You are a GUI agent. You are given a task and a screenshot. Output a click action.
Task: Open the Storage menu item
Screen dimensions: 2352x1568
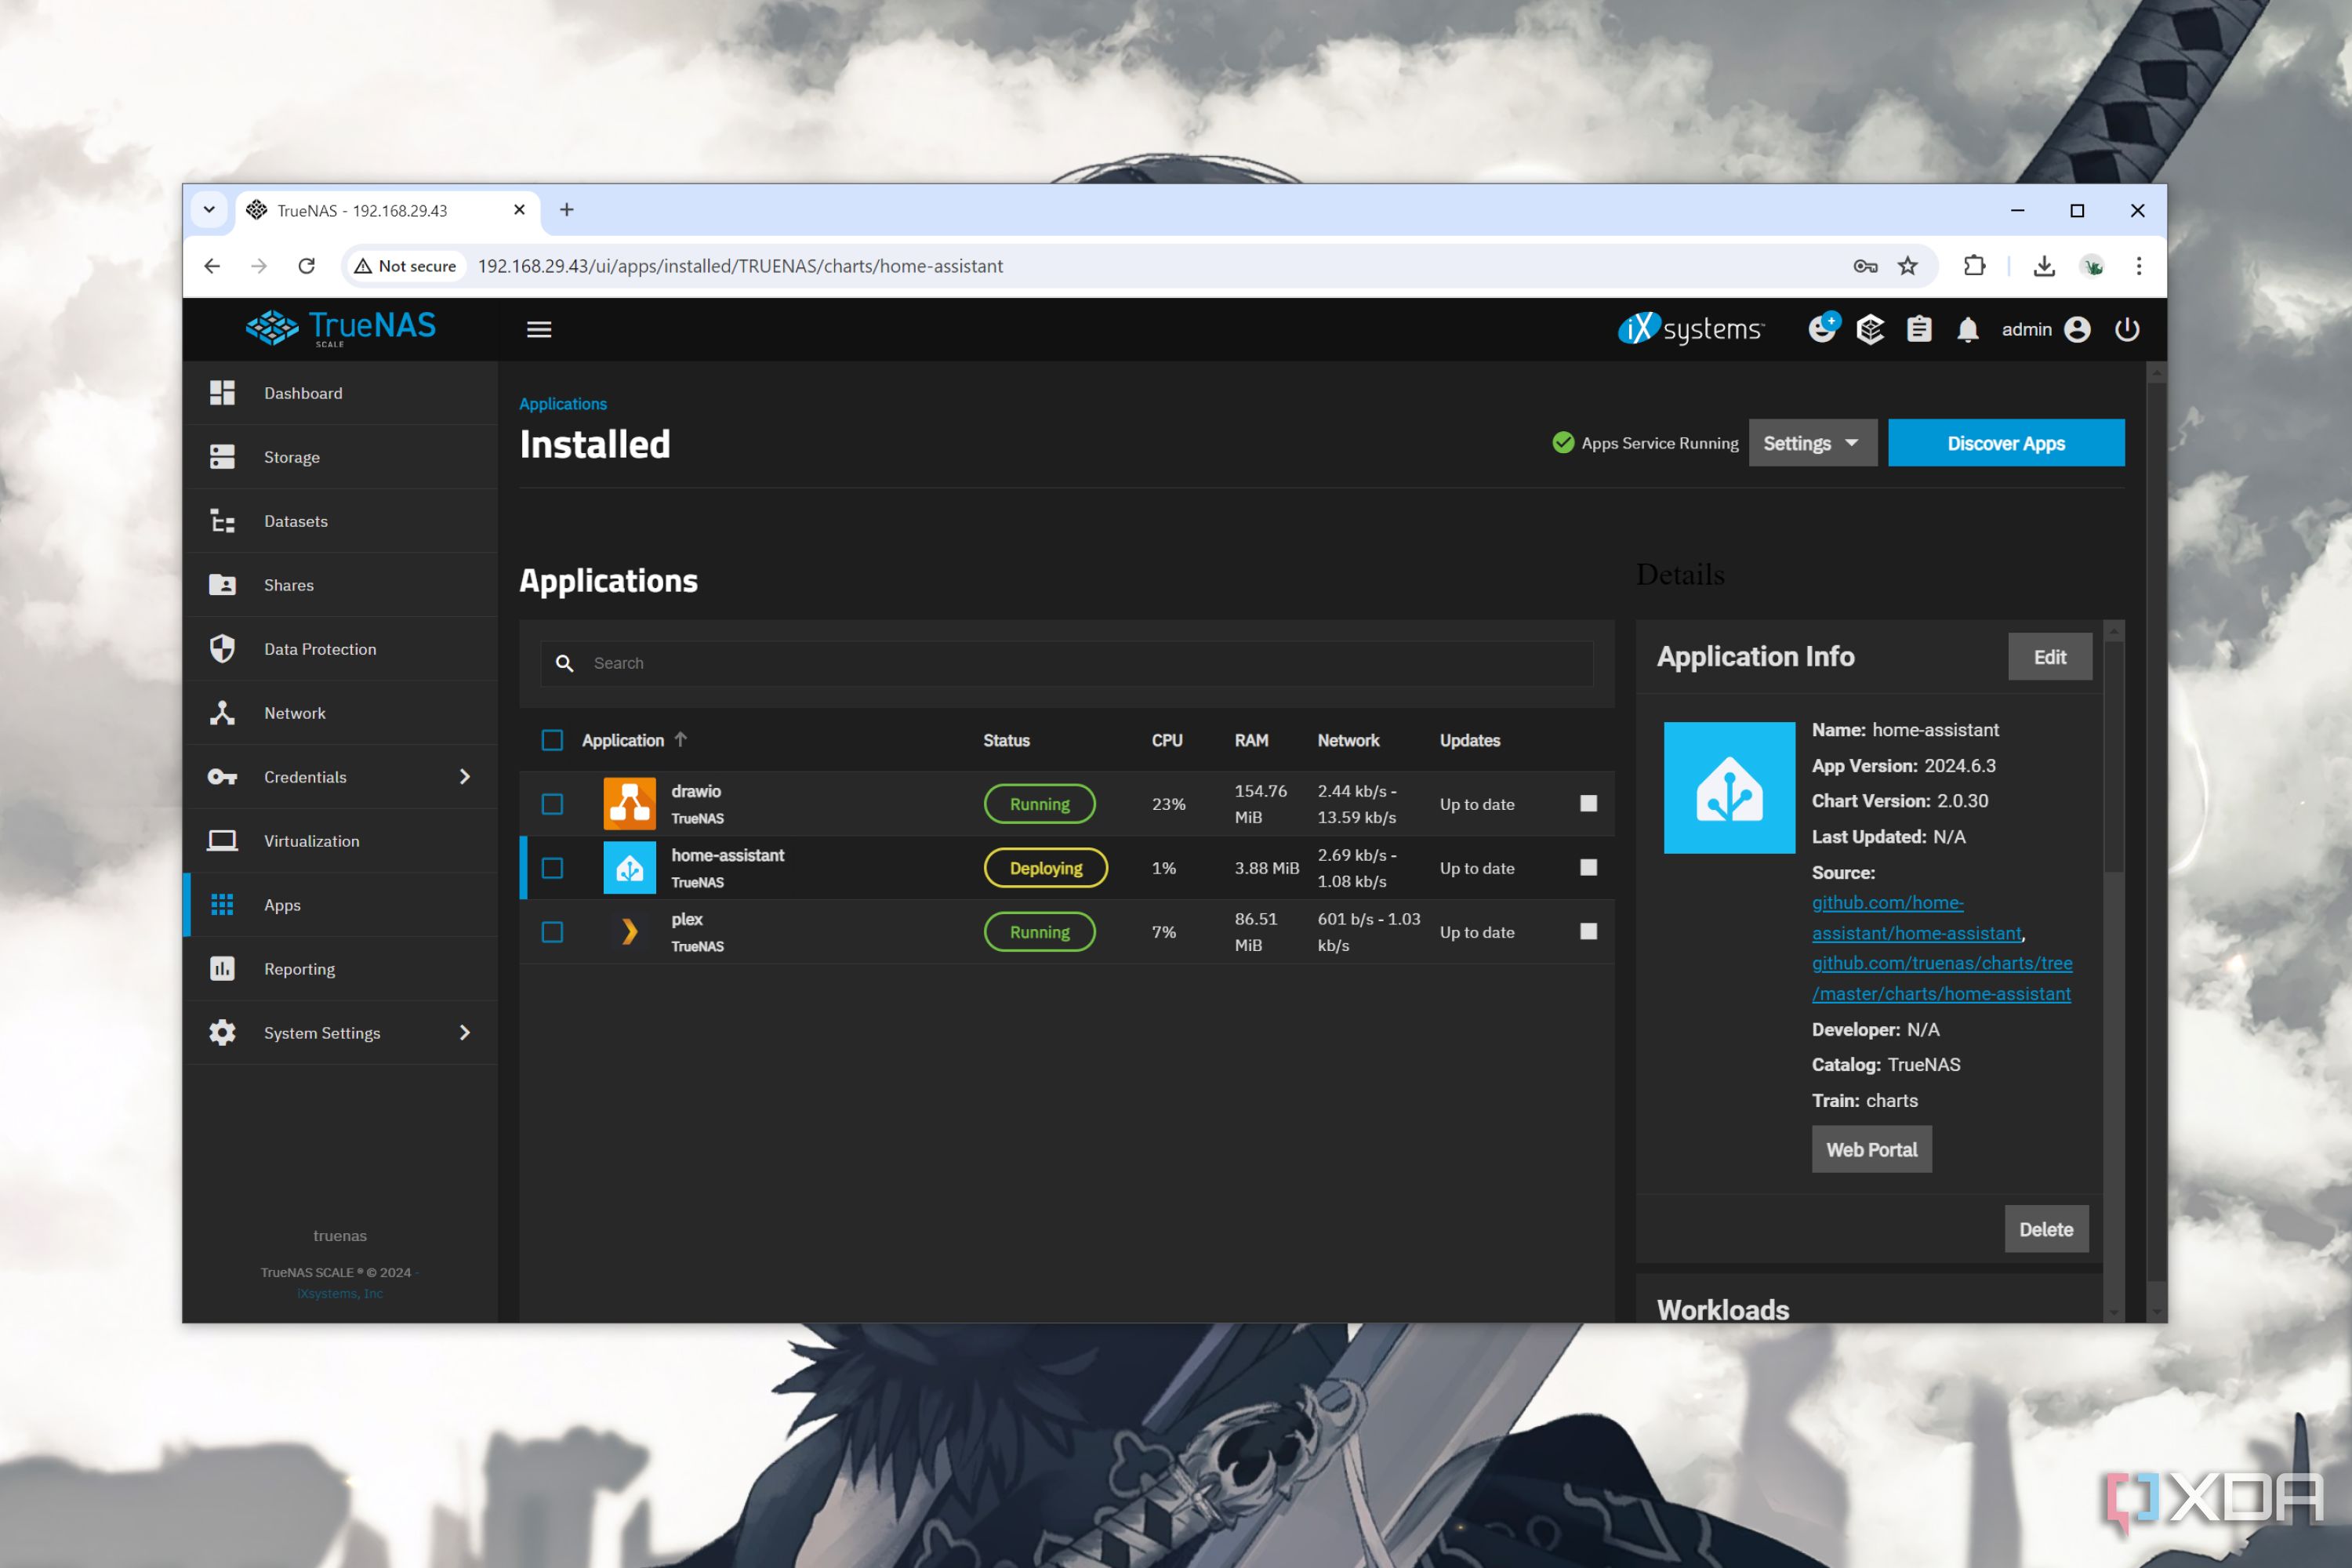[x=341, y=457]
